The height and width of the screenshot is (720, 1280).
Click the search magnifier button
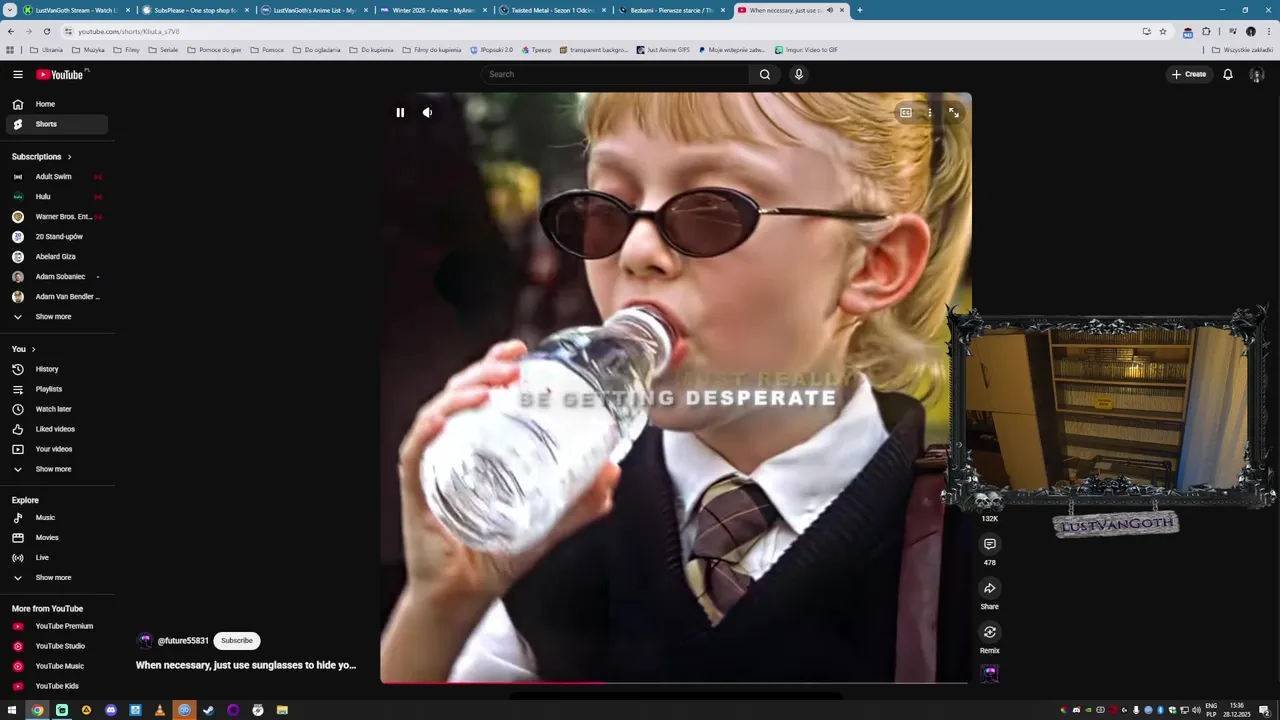(x=765, y=74)
